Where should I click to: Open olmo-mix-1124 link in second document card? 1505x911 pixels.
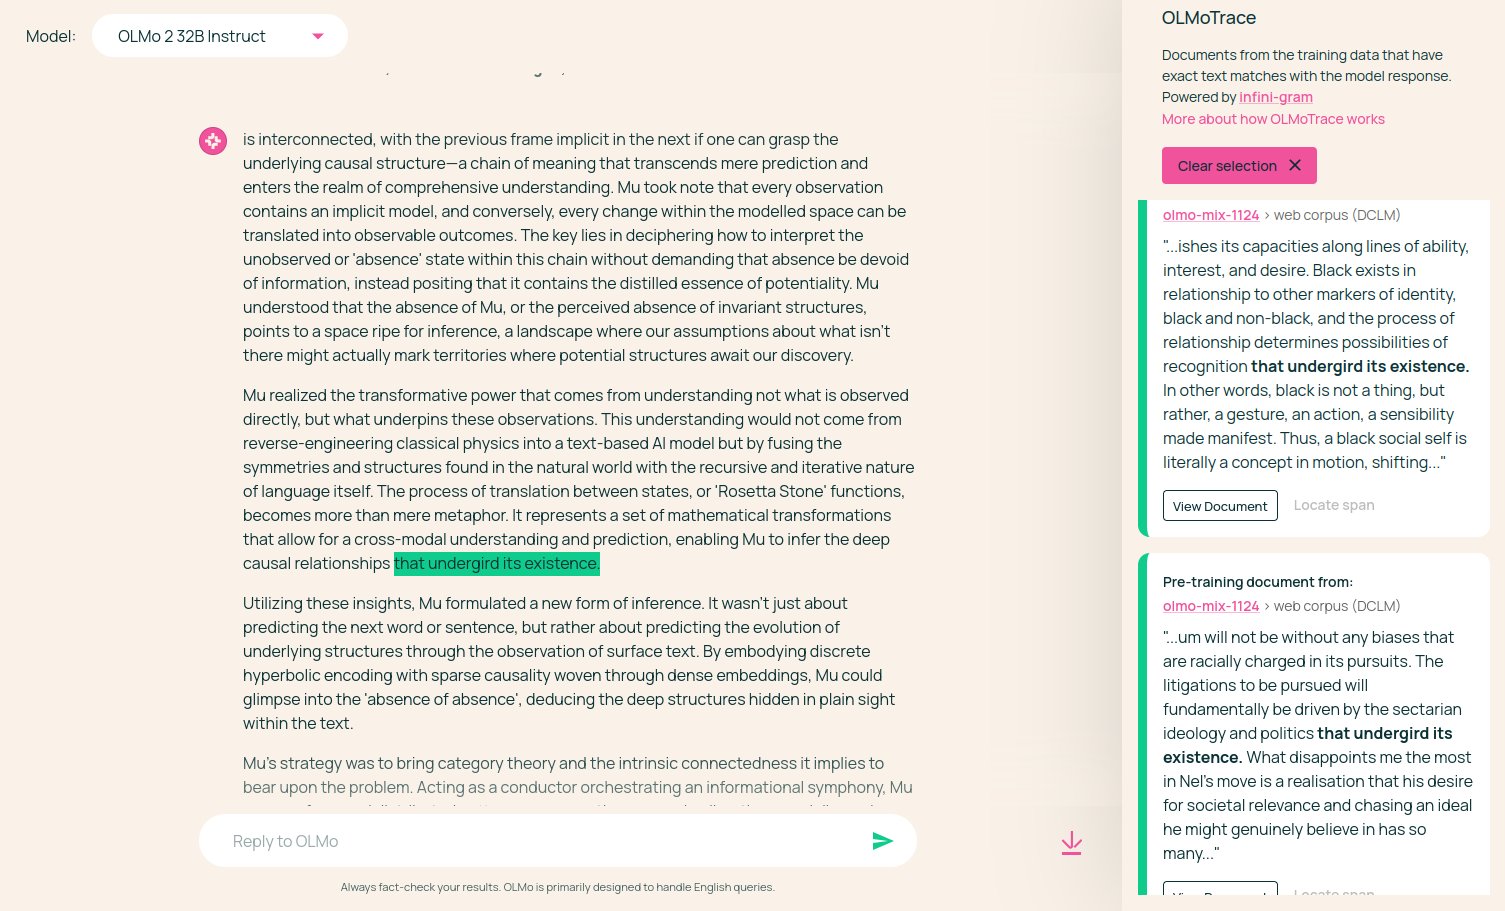1211,606
